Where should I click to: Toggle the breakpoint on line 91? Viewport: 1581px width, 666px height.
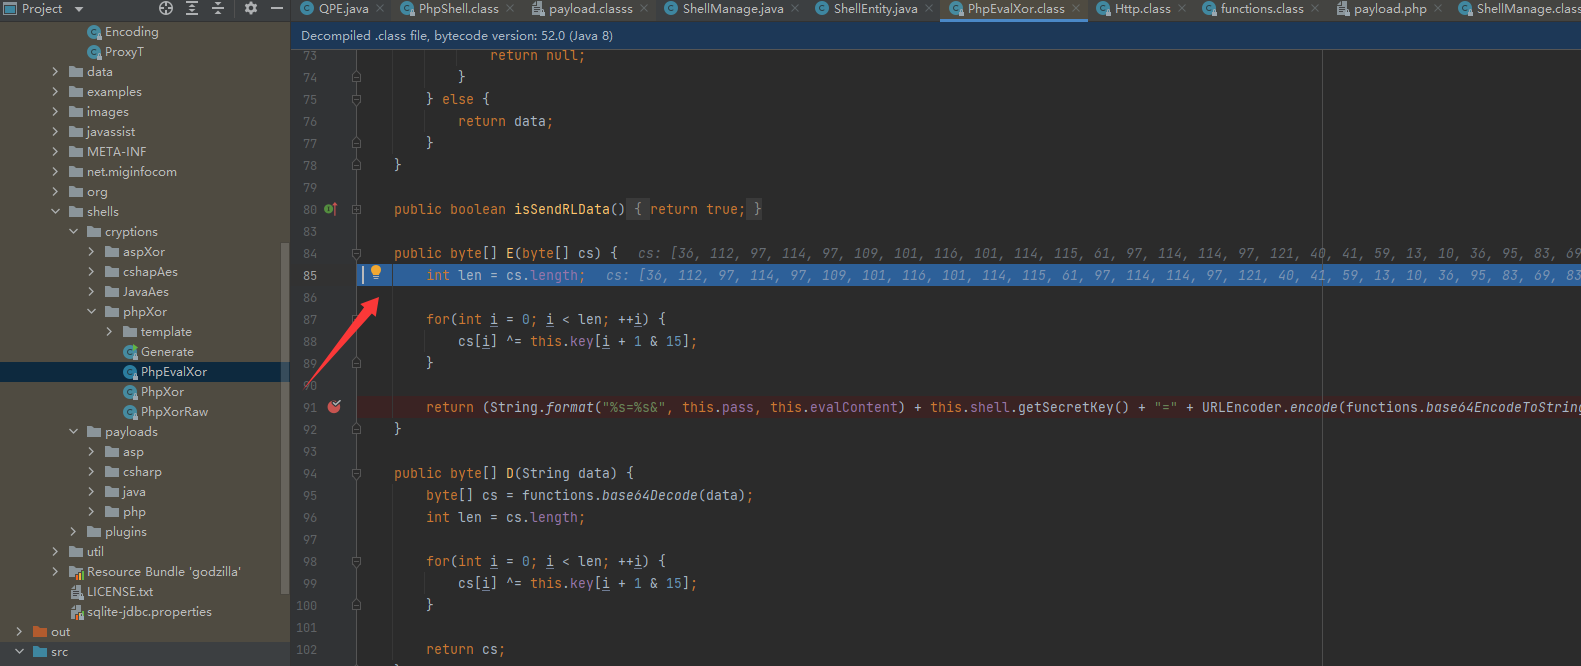click(334, 407)
